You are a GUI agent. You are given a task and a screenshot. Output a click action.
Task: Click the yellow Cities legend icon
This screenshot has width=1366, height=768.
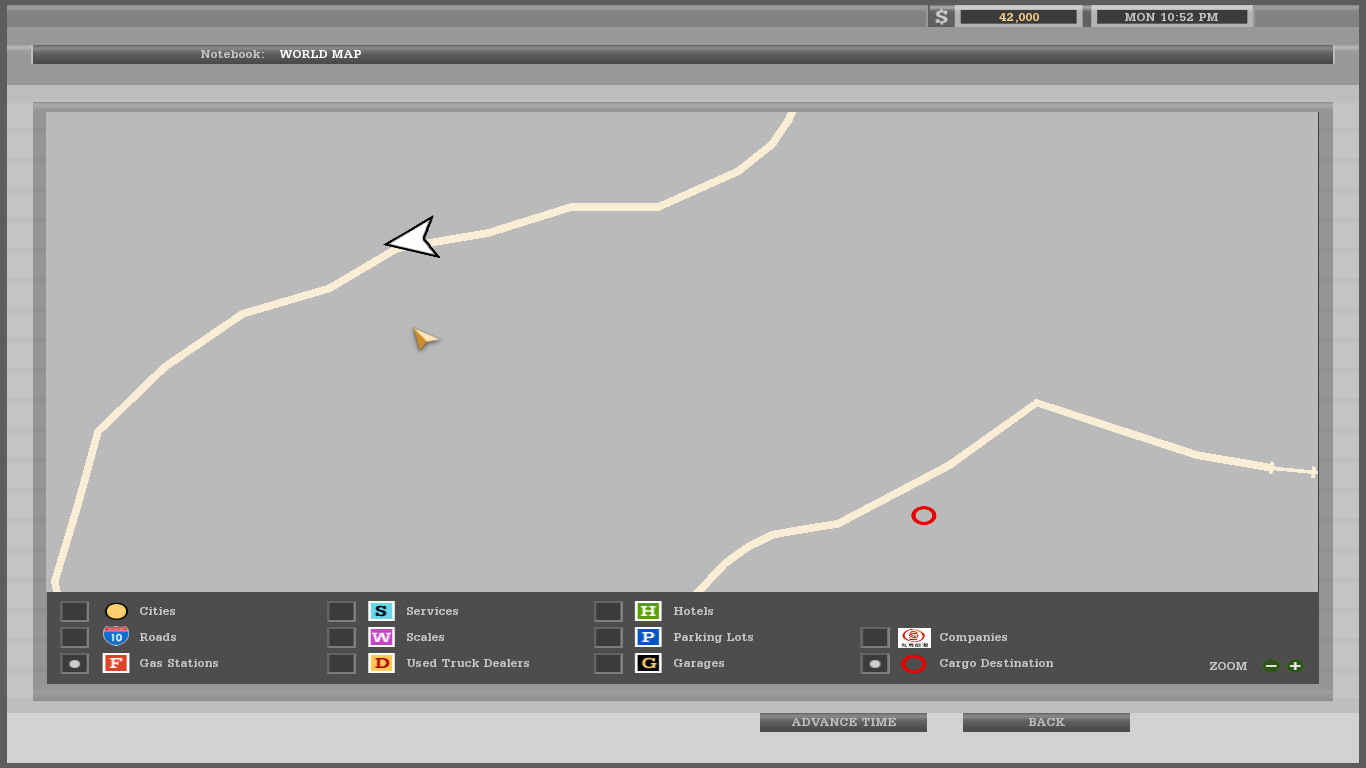(116, 611)
